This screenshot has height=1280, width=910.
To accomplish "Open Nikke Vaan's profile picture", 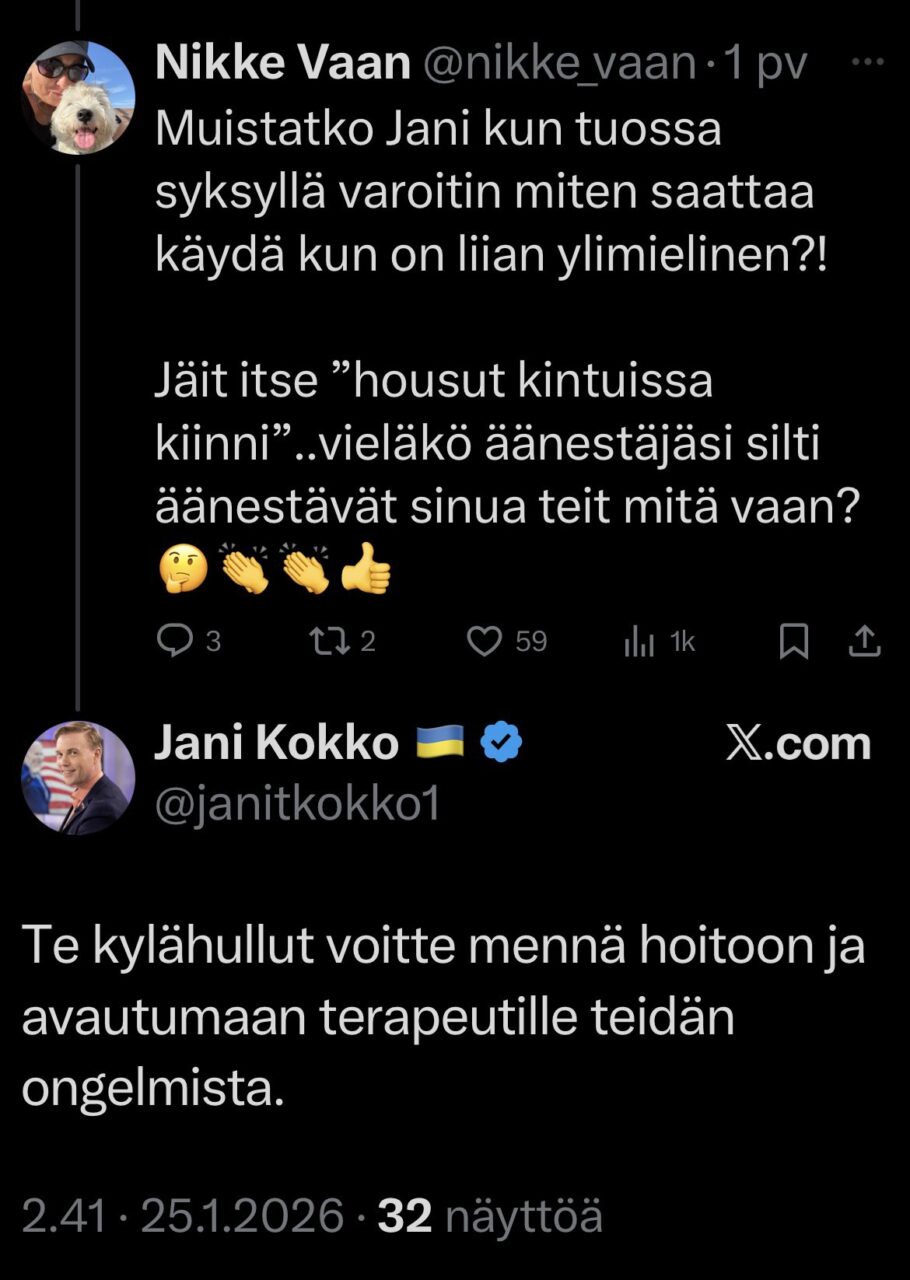I will [78, 98].
